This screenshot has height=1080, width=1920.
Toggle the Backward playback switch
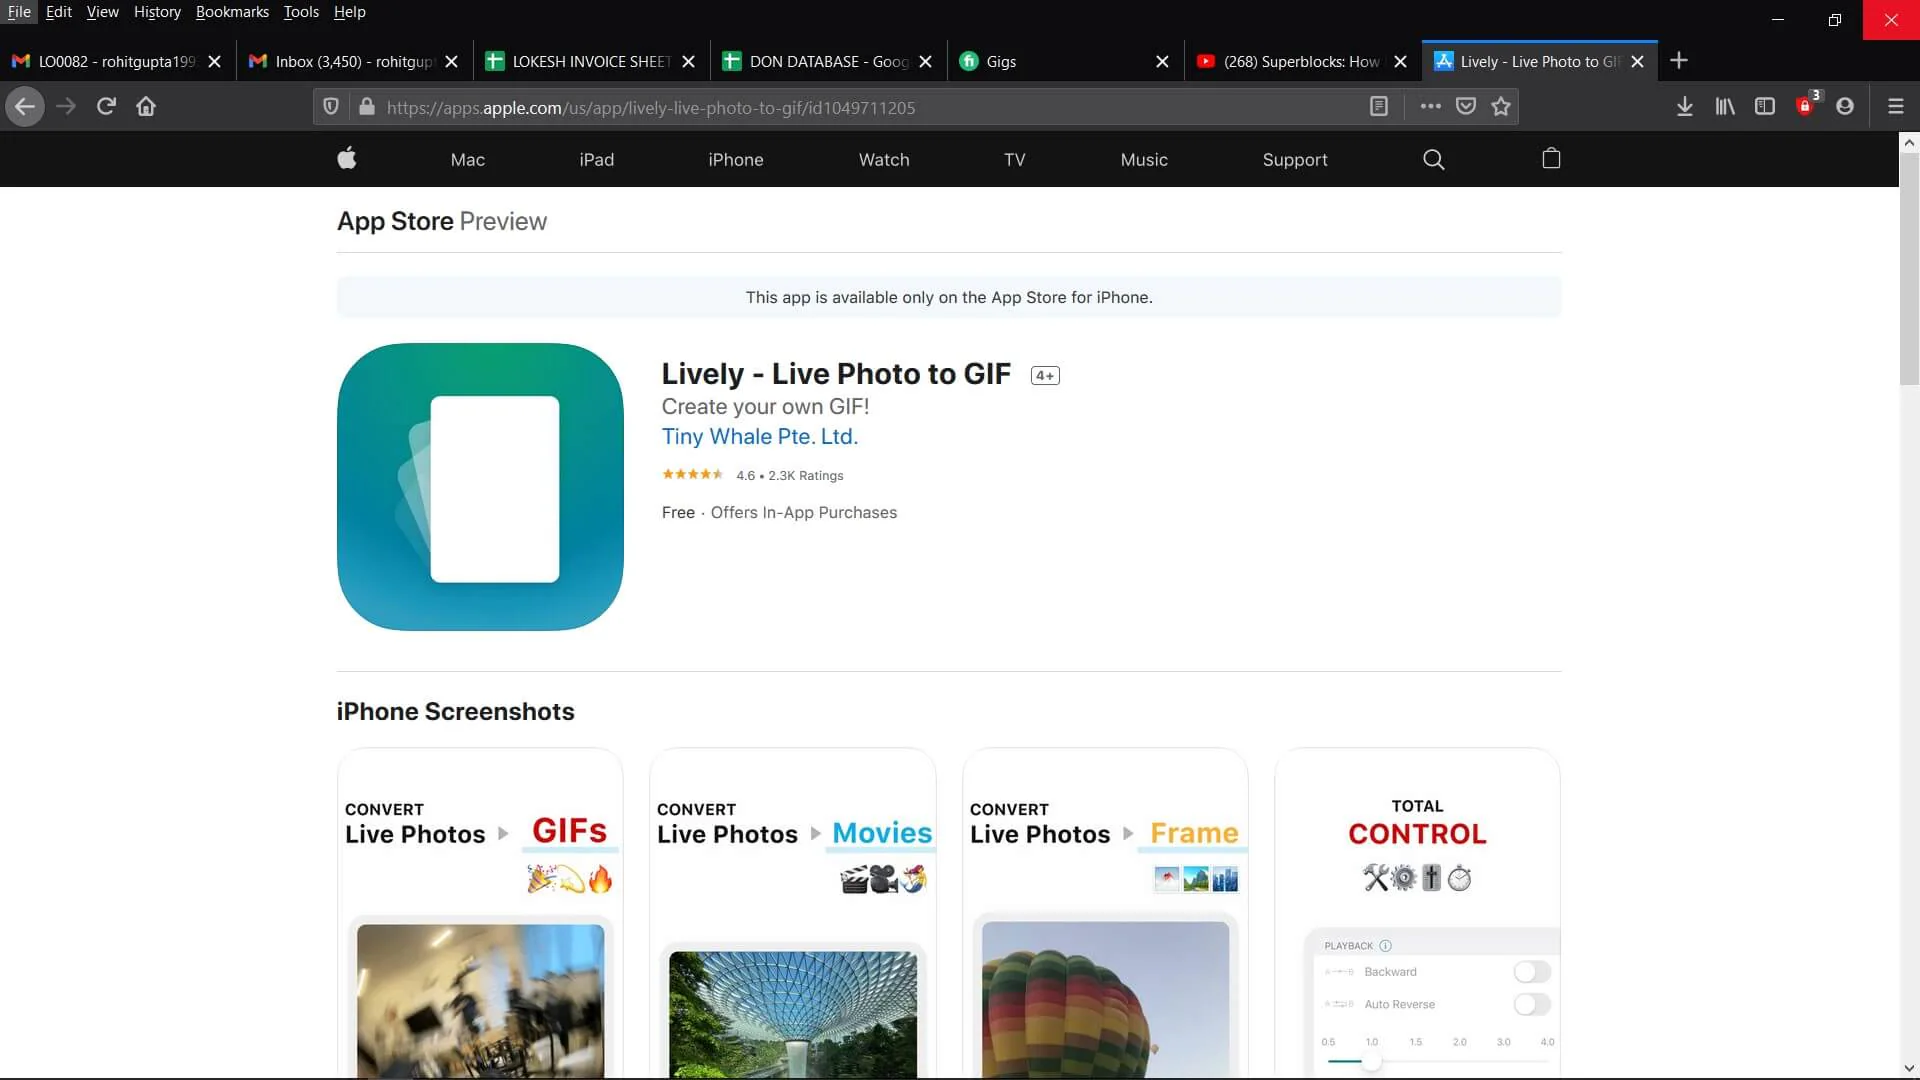tap(1531, 972)
